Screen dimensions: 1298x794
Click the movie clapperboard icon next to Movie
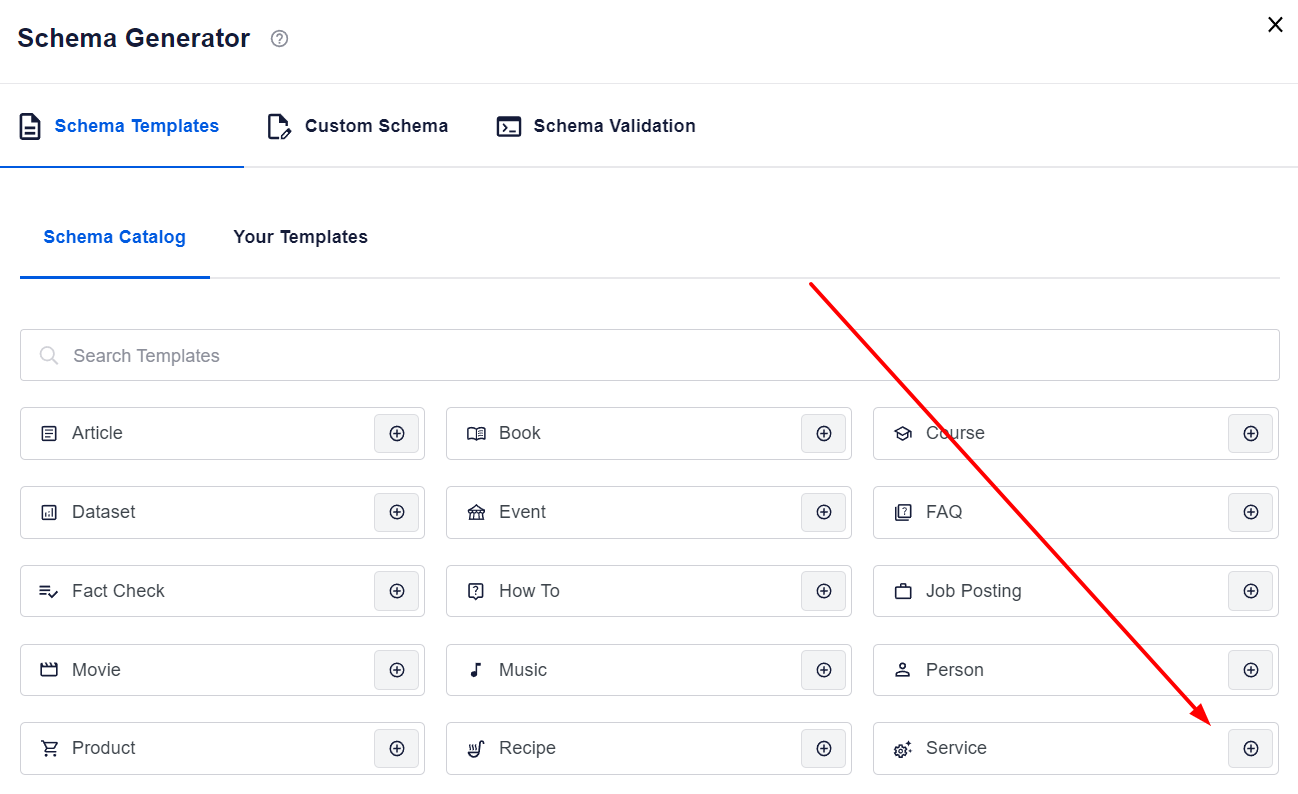tap(49, 670)
